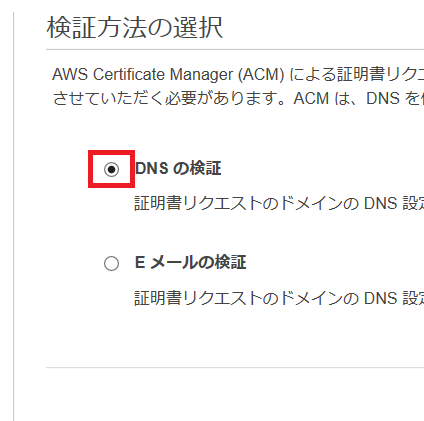Select the E メールの検証 radio button
The image size is (424, 421).
click(111, 264)
